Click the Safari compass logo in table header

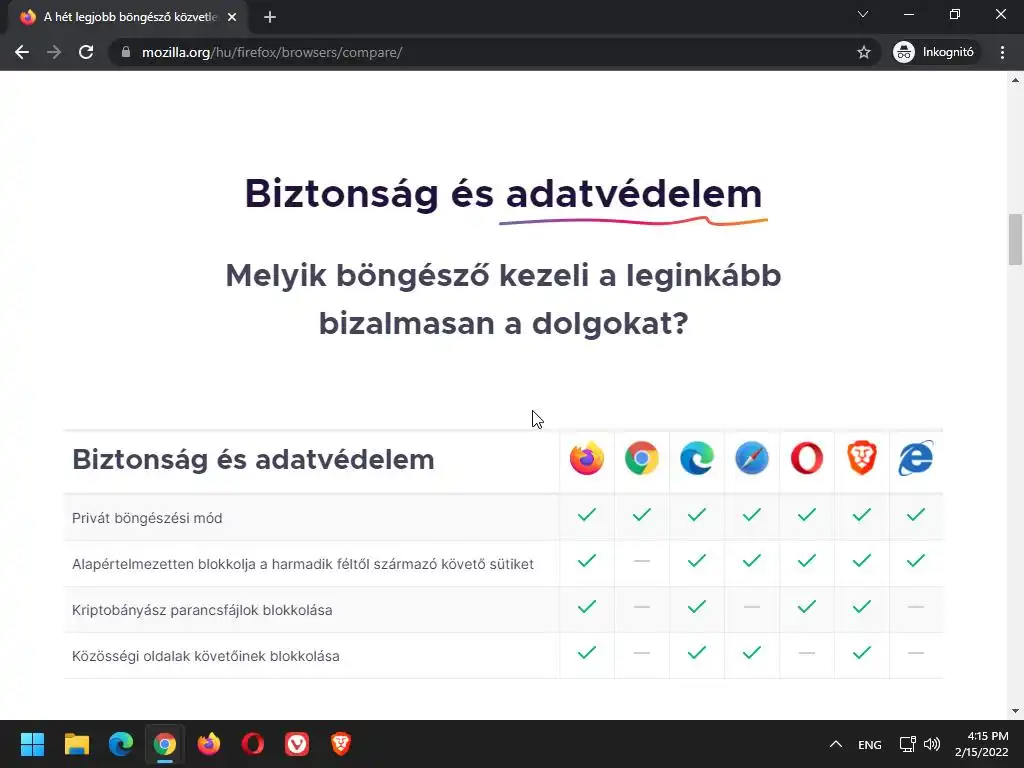[752, 458]
